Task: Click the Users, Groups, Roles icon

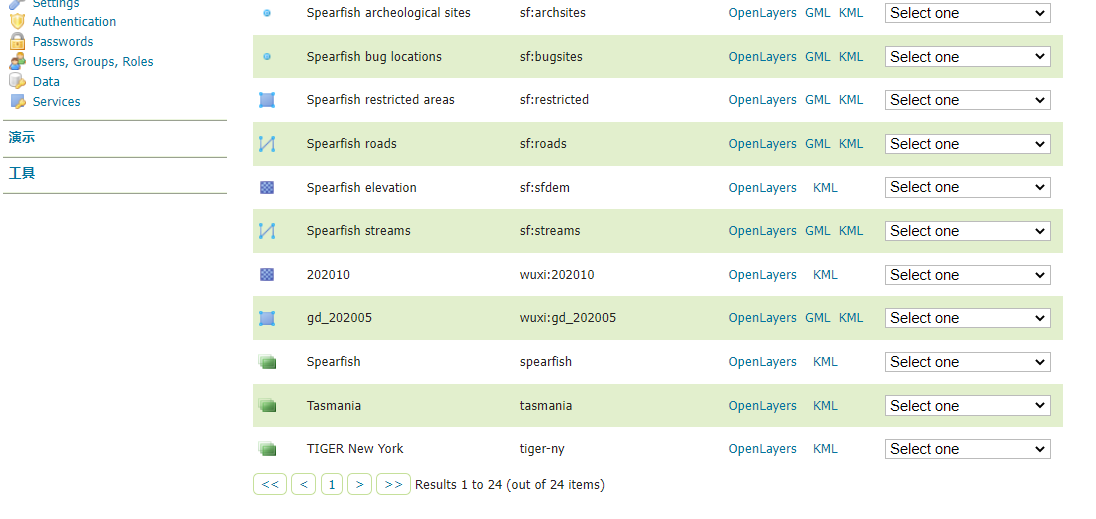Action: (17, 61)
